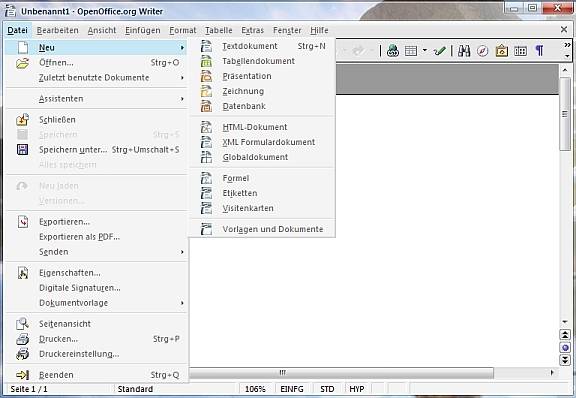The image size is (576, 398).
Task: Open the table icon dropdown arrow
Action: [425, 50]
